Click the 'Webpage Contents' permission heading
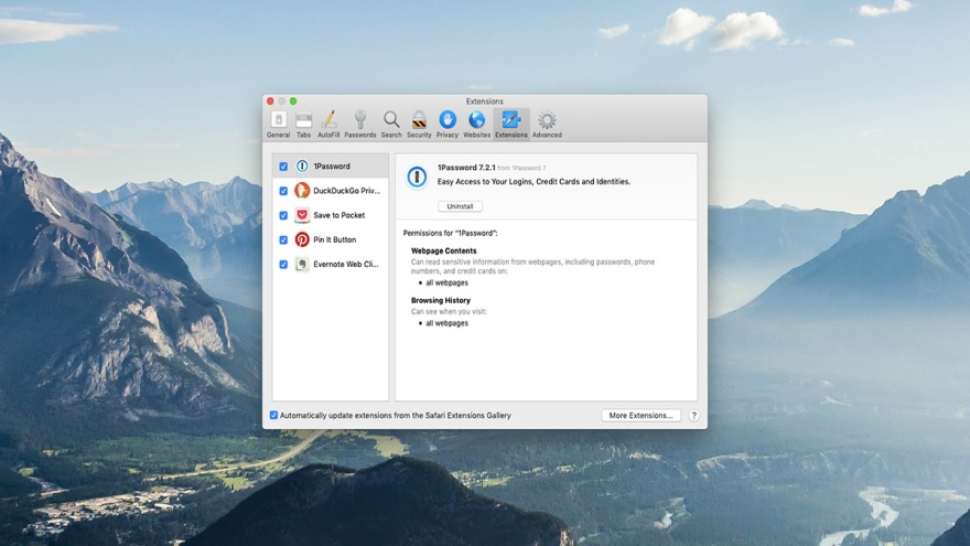Screen dimensions: 970x546 [x=444, y=251]
